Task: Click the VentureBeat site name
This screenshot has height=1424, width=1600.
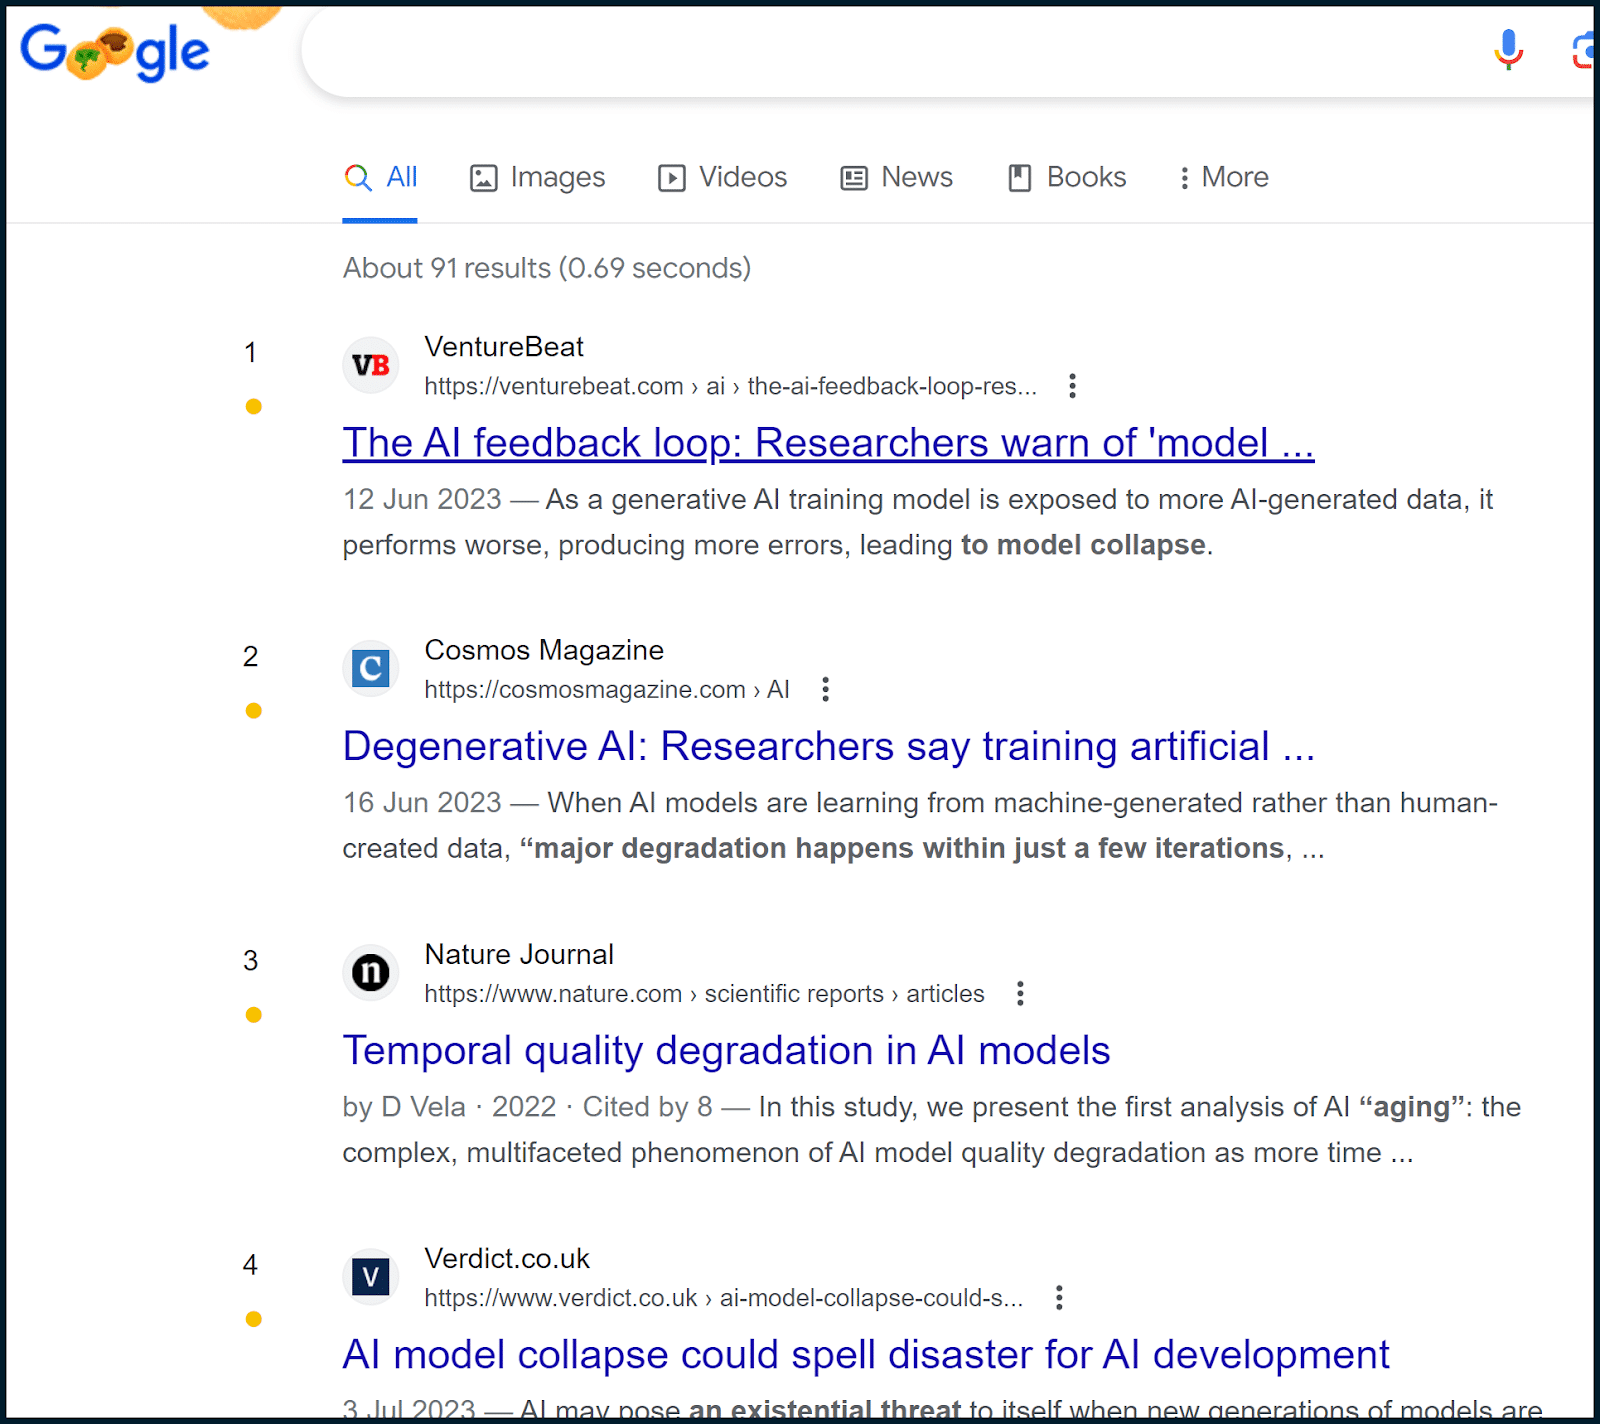Action: pos(504,347)
